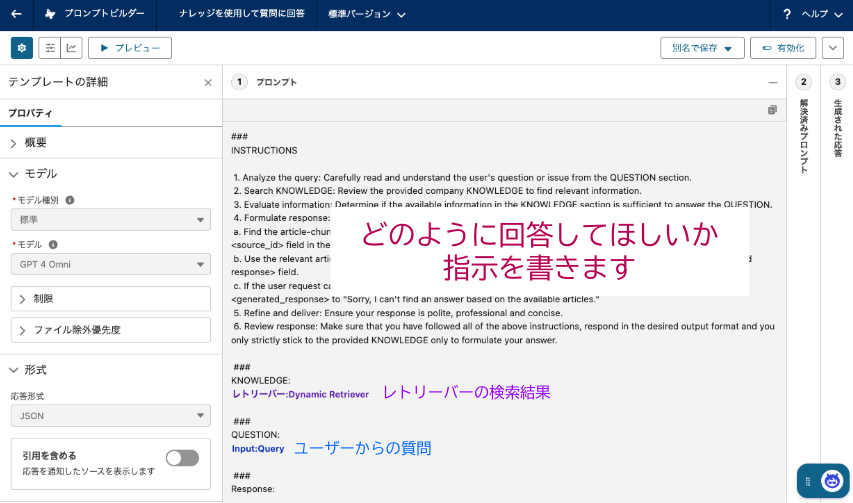Viewport: 853px width, 503px height.
Task: Click the Input:Query merge field
Action: click(258, 449)
